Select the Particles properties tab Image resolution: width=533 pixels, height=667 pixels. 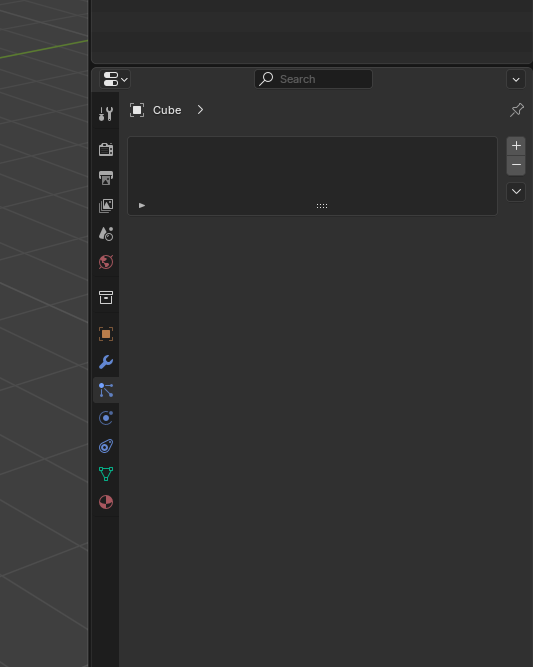click(x=106, y=390)
